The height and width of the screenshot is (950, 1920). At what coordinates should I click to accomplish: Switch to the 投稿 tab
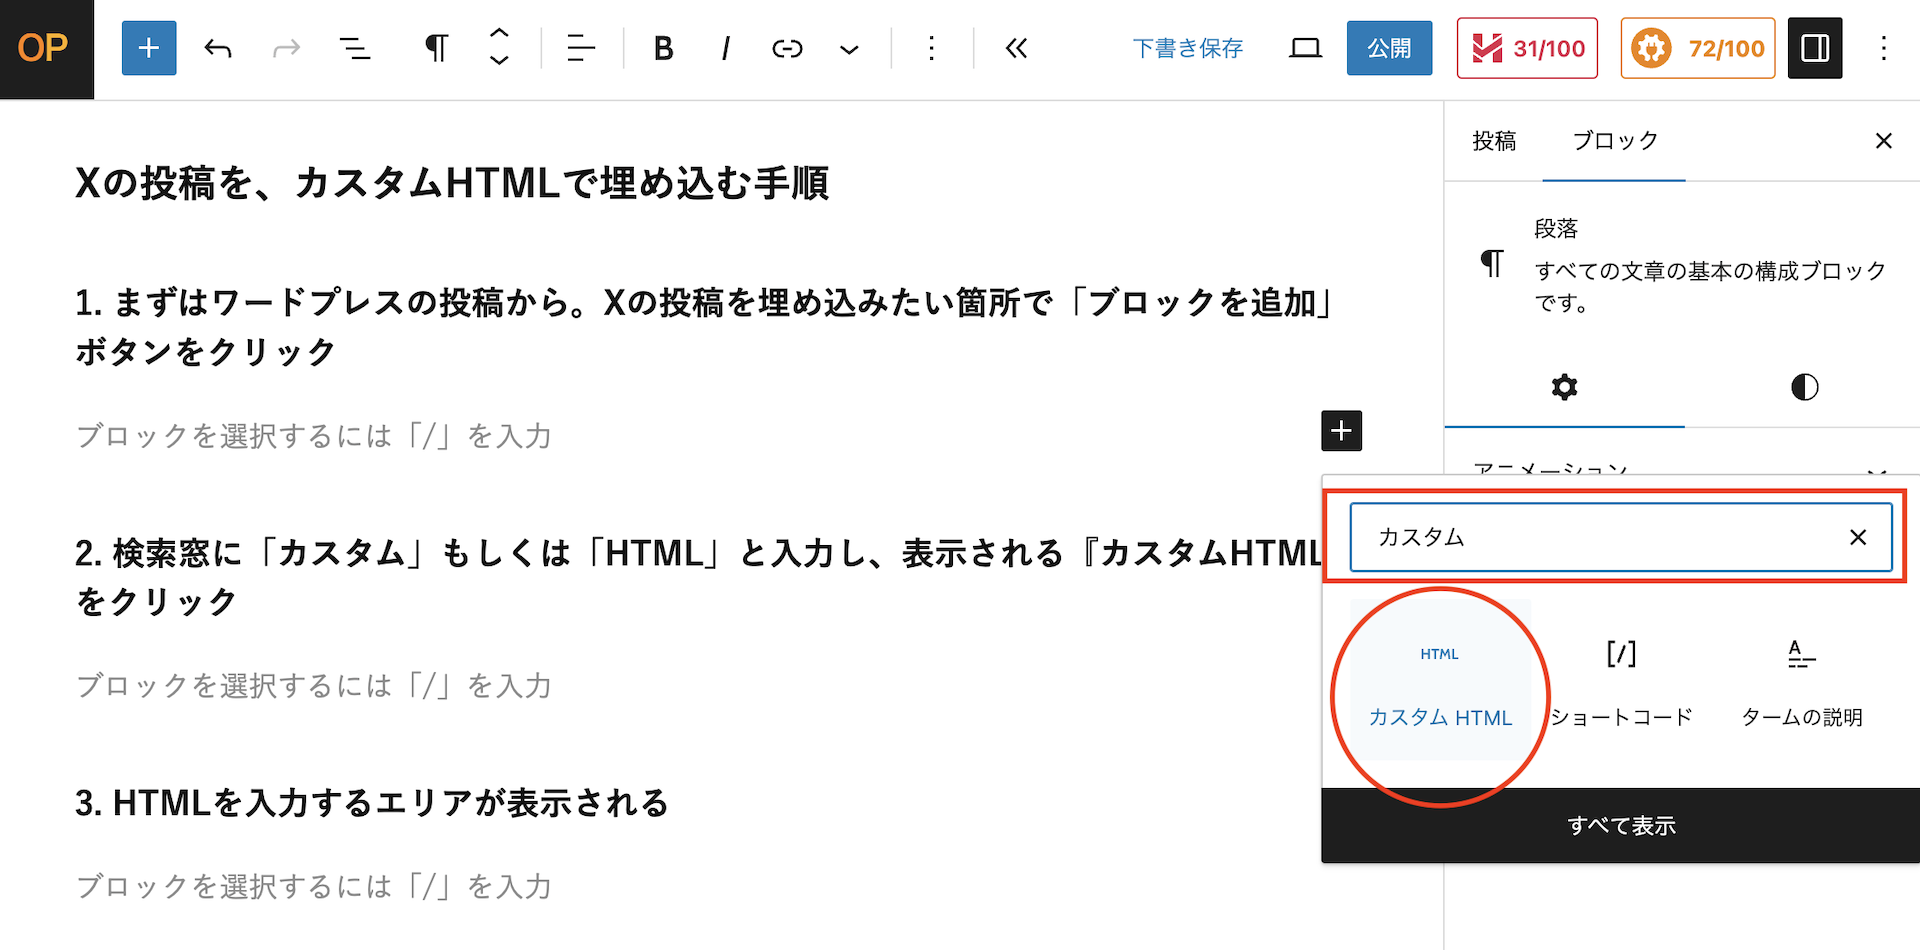tap(1494, 141)
